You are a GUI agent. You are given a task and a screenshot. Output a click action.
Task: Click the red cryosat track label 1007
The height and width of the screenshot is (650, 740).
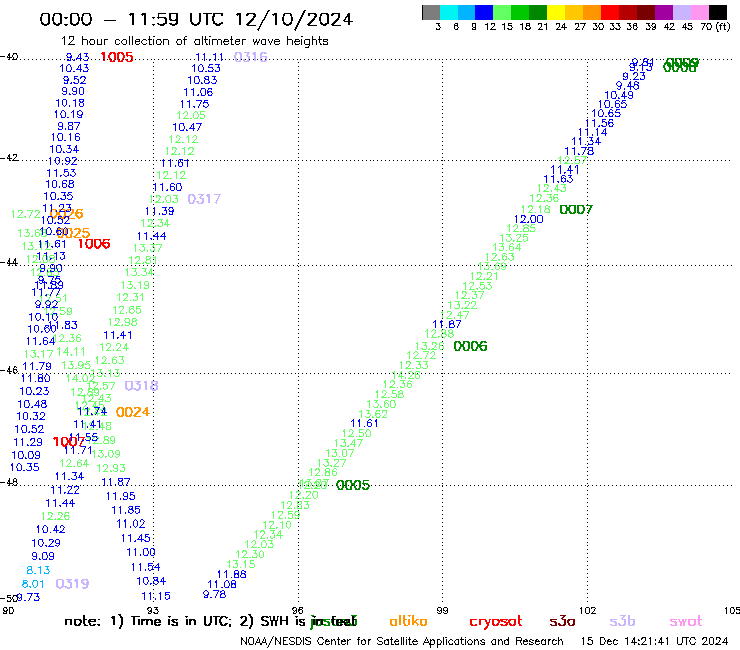point(68,442)
